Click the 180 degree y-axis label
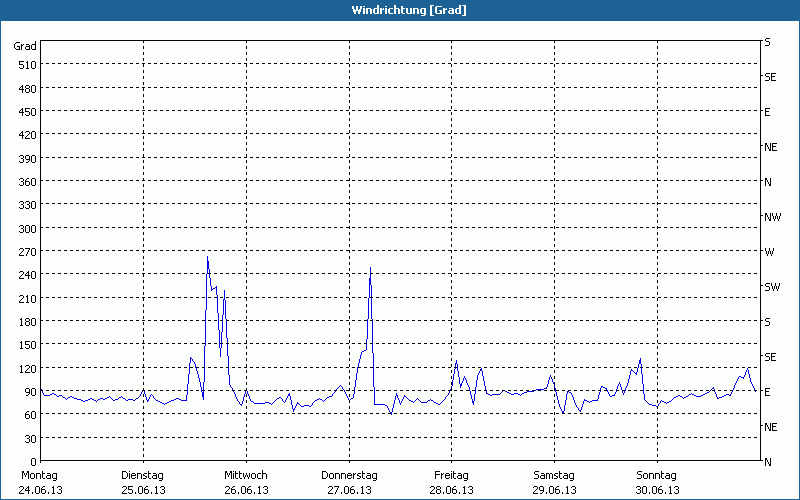This screenshot has height=500, width=800. (26, 322)
